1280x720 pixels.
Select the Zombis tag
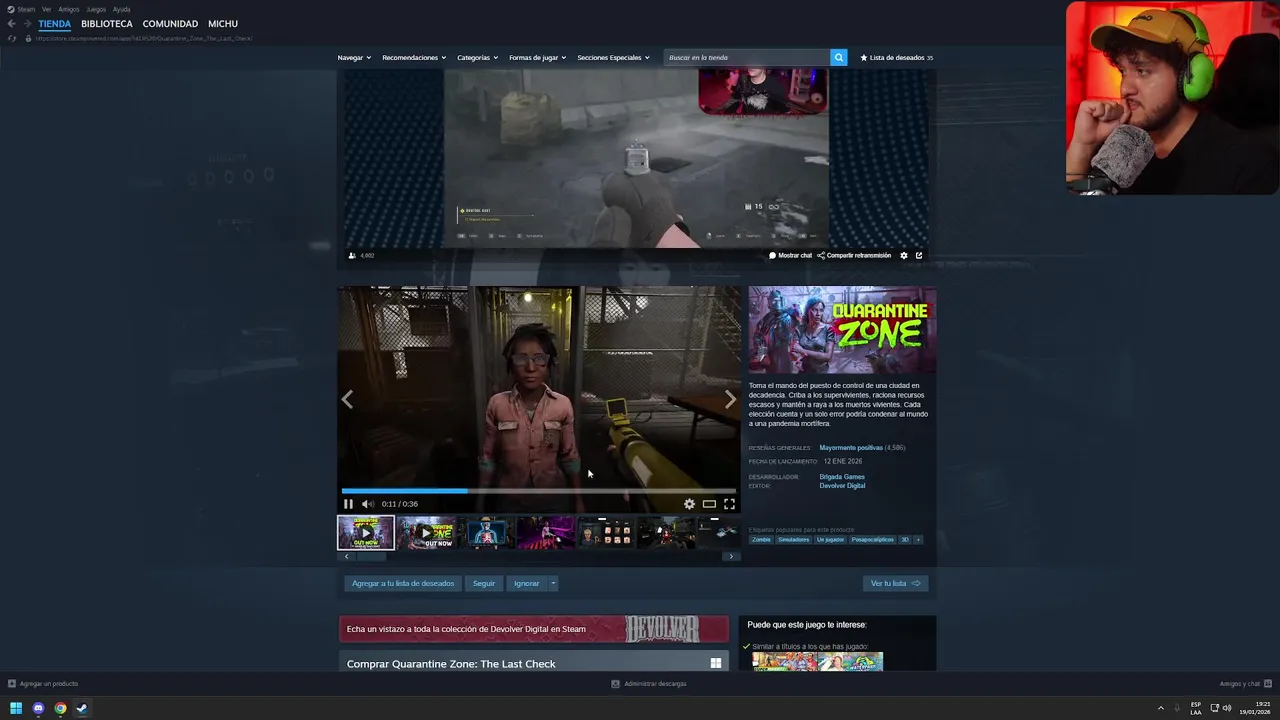pyautogui.click(x=762, y=540)
